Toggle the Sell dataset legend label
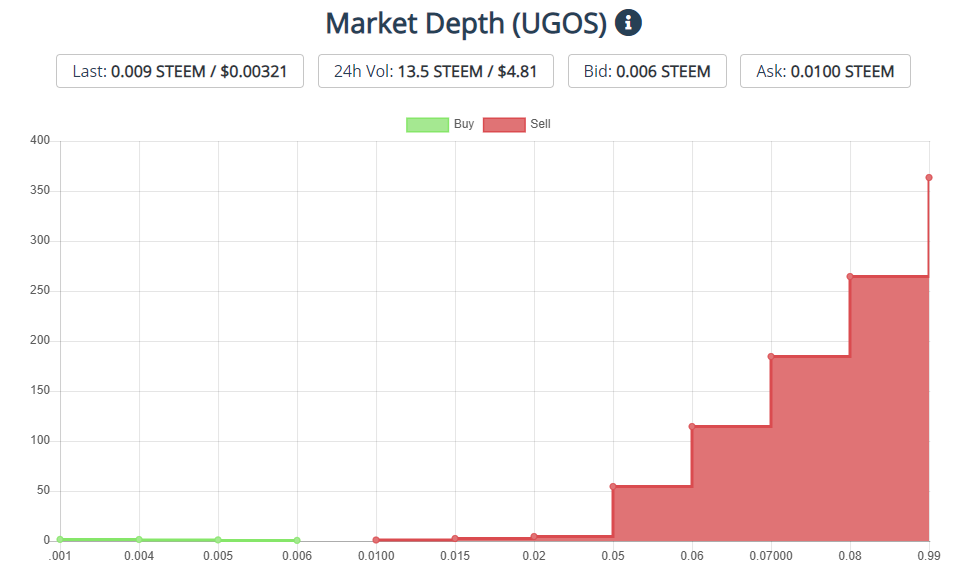956x581 pixels. pos(540,124)
